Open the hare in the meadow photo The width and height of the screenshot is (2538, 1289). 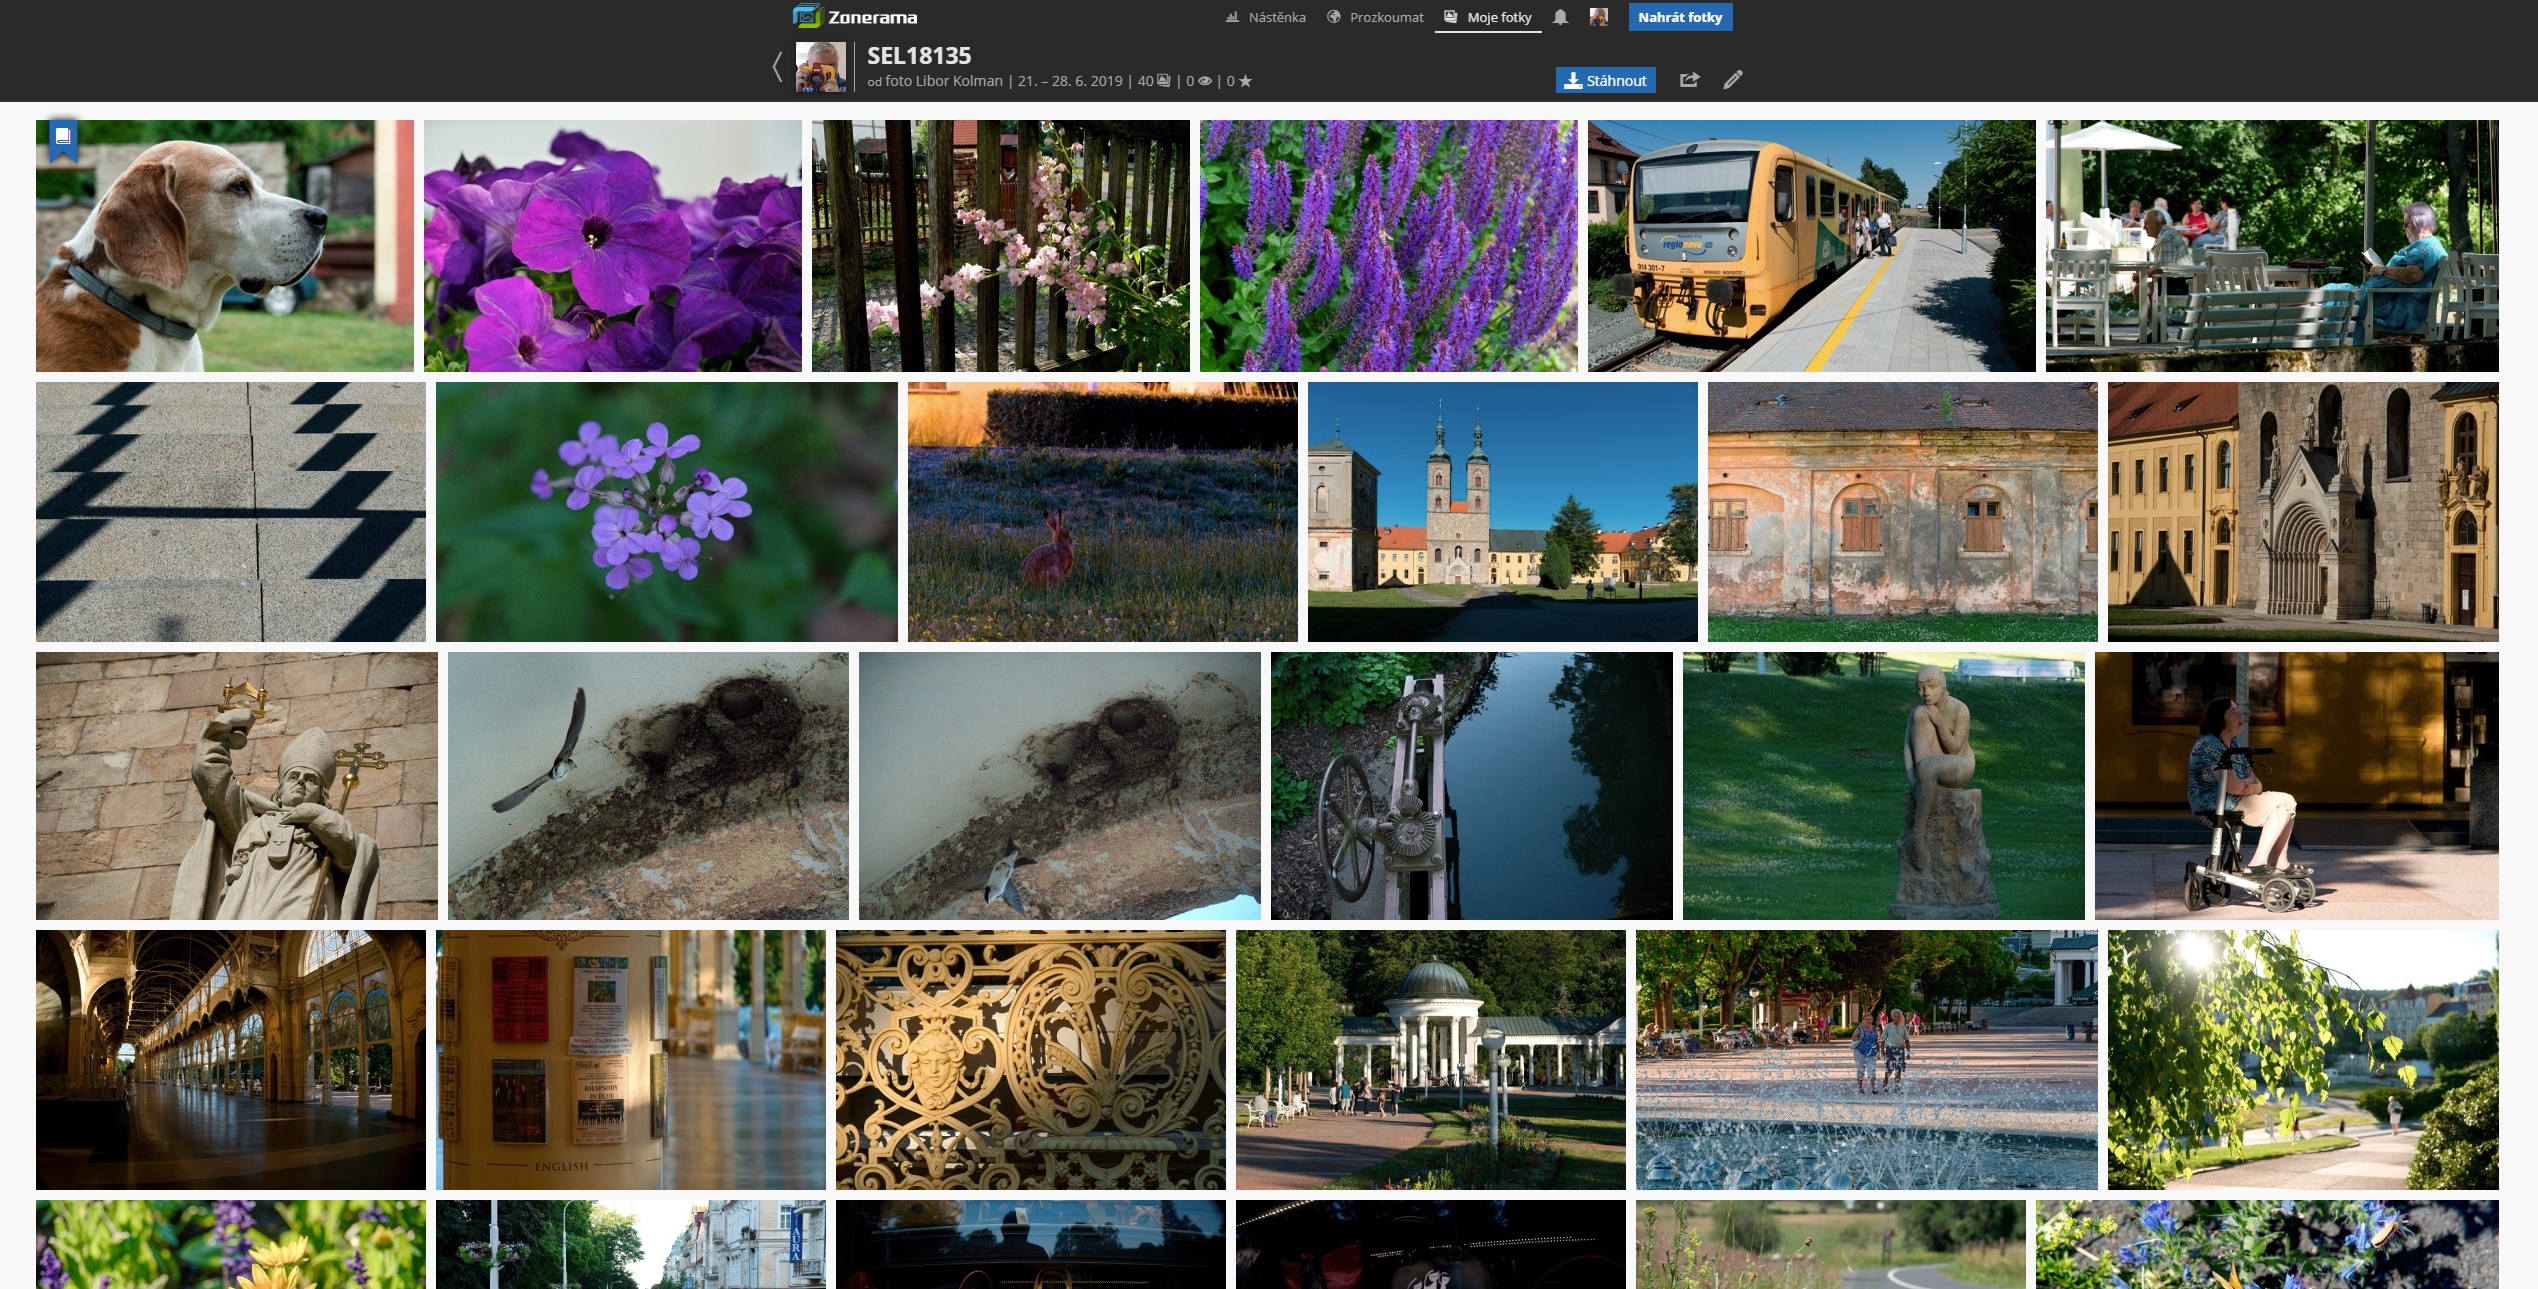point(1102,511)
